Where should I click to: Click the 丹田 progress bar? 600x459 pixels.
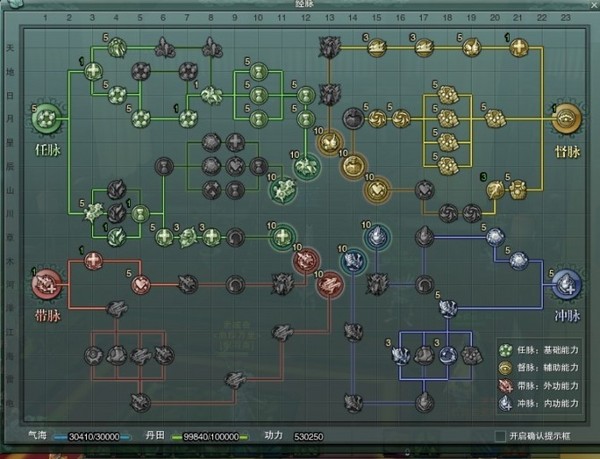[x=211, y=437]
